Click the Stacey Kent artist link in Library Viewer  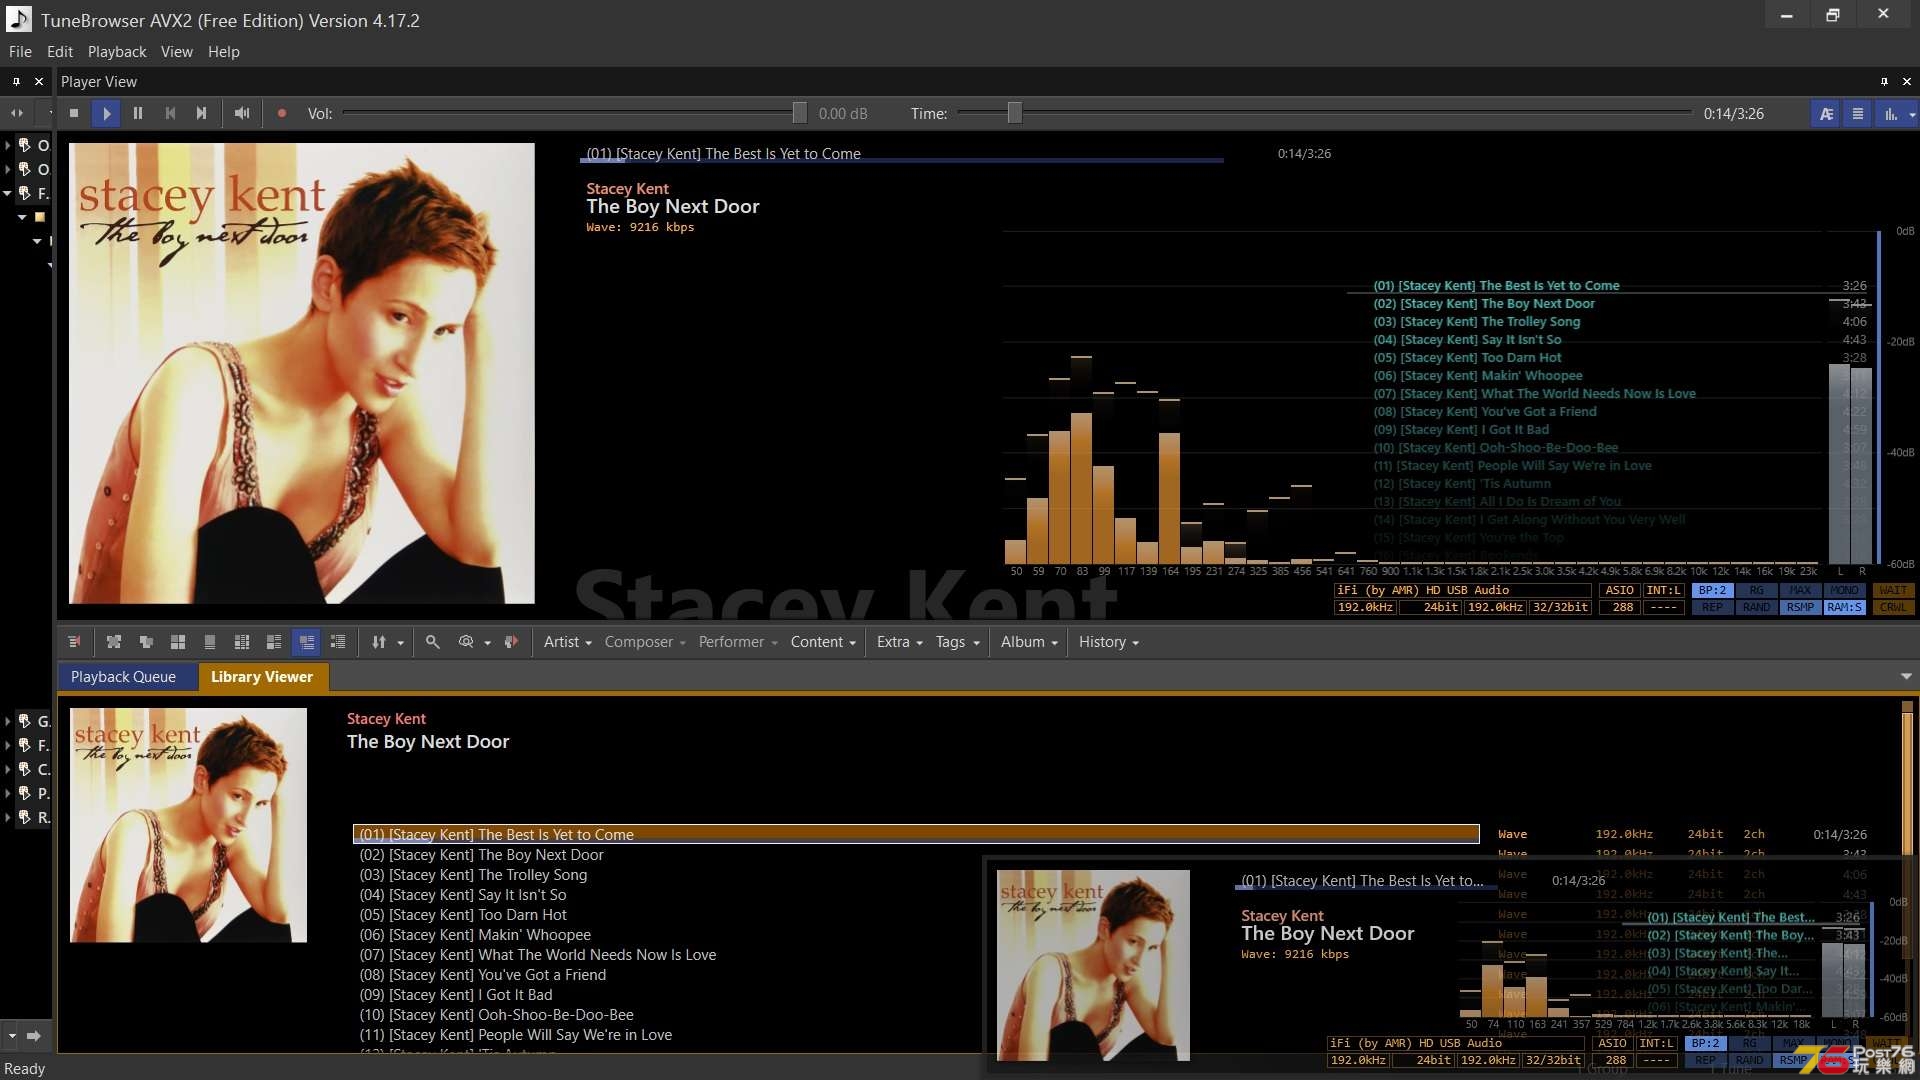click(x=386, y=719)
